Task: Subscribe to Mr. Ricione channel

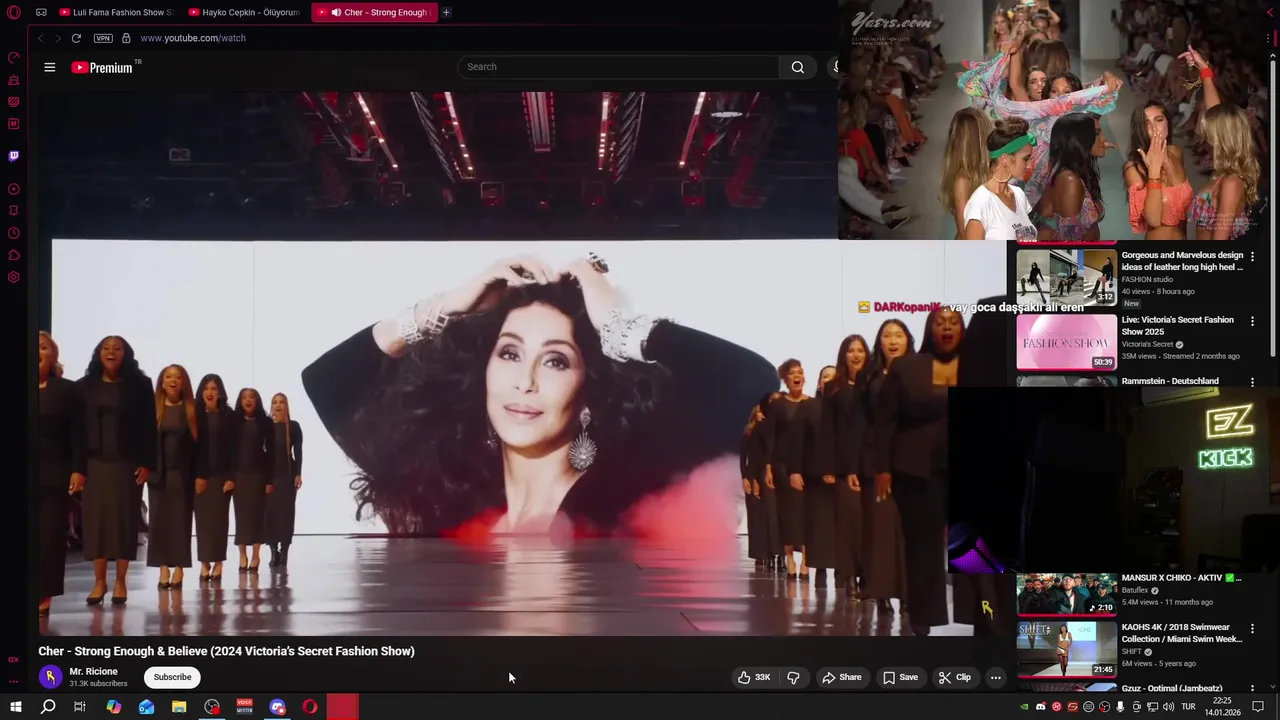Action: pyautogui.click(x=172, y=677)
